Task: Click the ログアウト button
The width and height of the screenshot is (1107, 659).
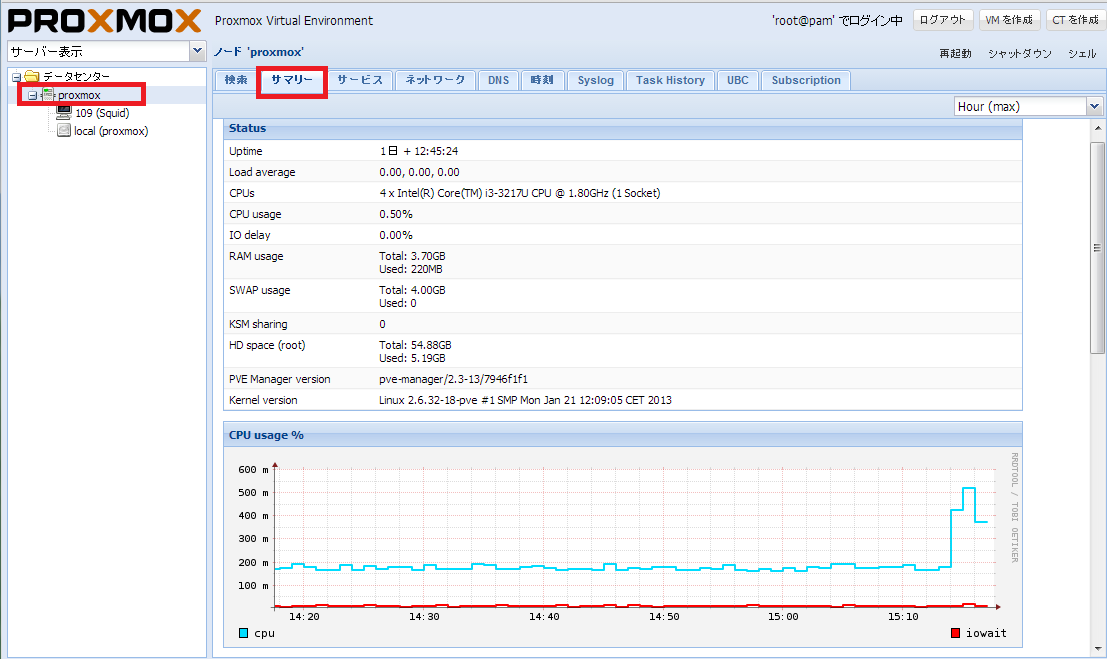Action: [x=943, y=20]
